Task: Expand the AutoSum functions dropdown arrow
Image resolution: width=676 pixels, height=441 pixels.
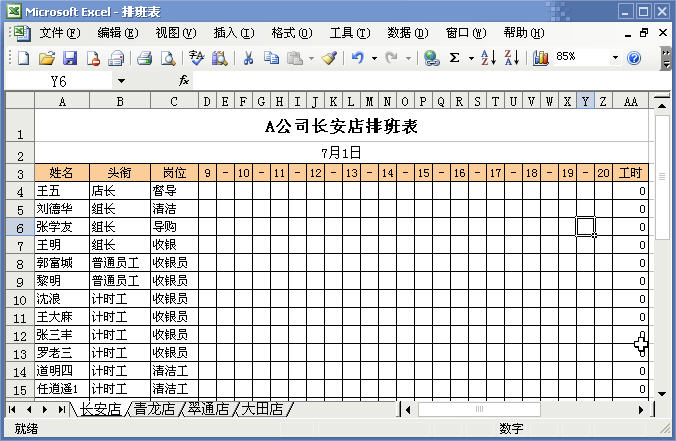Action: tap(471, 58)
